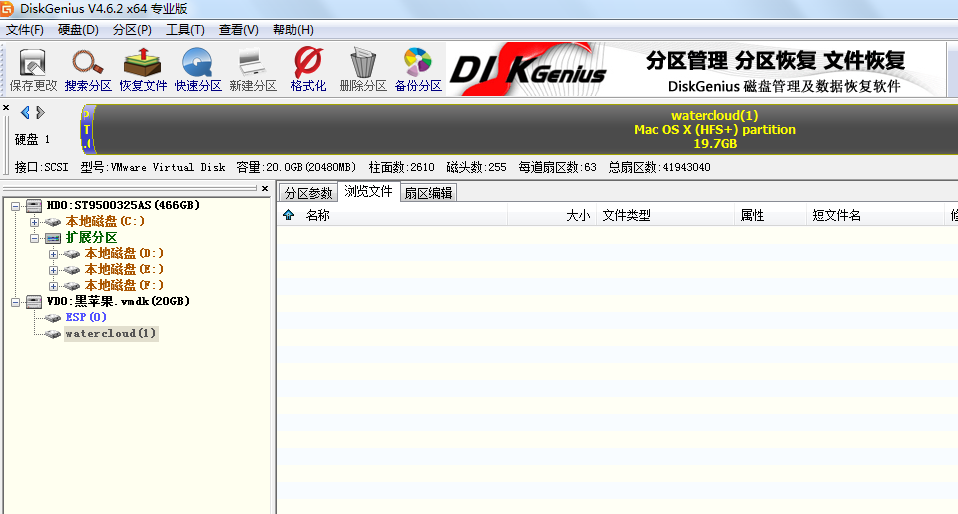This screenshot has height=514, width=958.
Task: Select 本地磁盘 (E:) in the tree
Action: (124, 269)
